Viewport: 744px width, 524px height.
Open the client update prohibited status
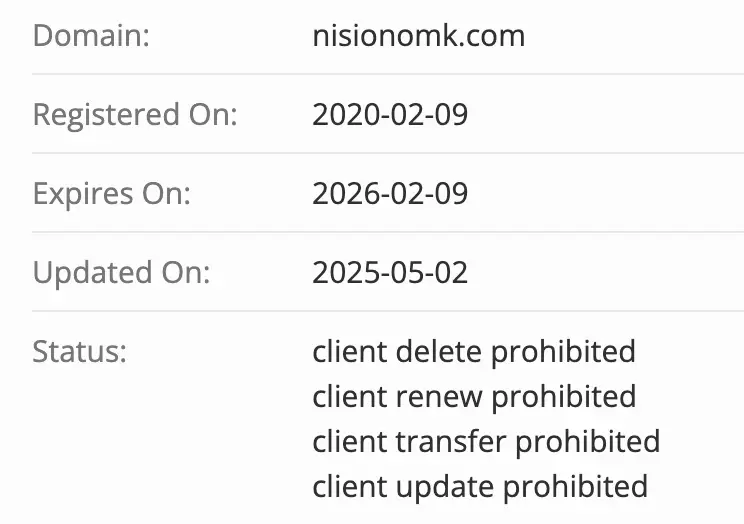click(x=480, y=486)
